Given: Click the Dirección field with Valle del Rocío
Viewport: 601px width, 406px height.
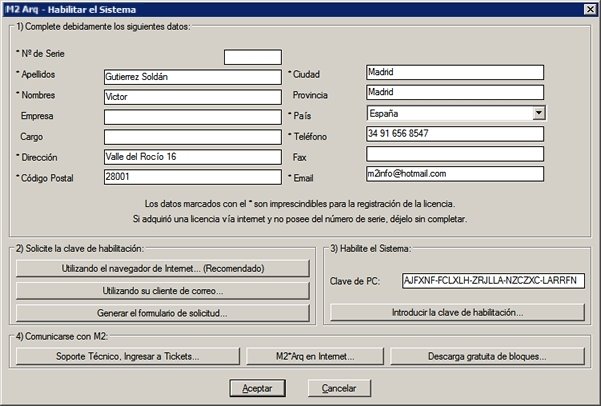Looking at the screenshot, I should [192, 156].
